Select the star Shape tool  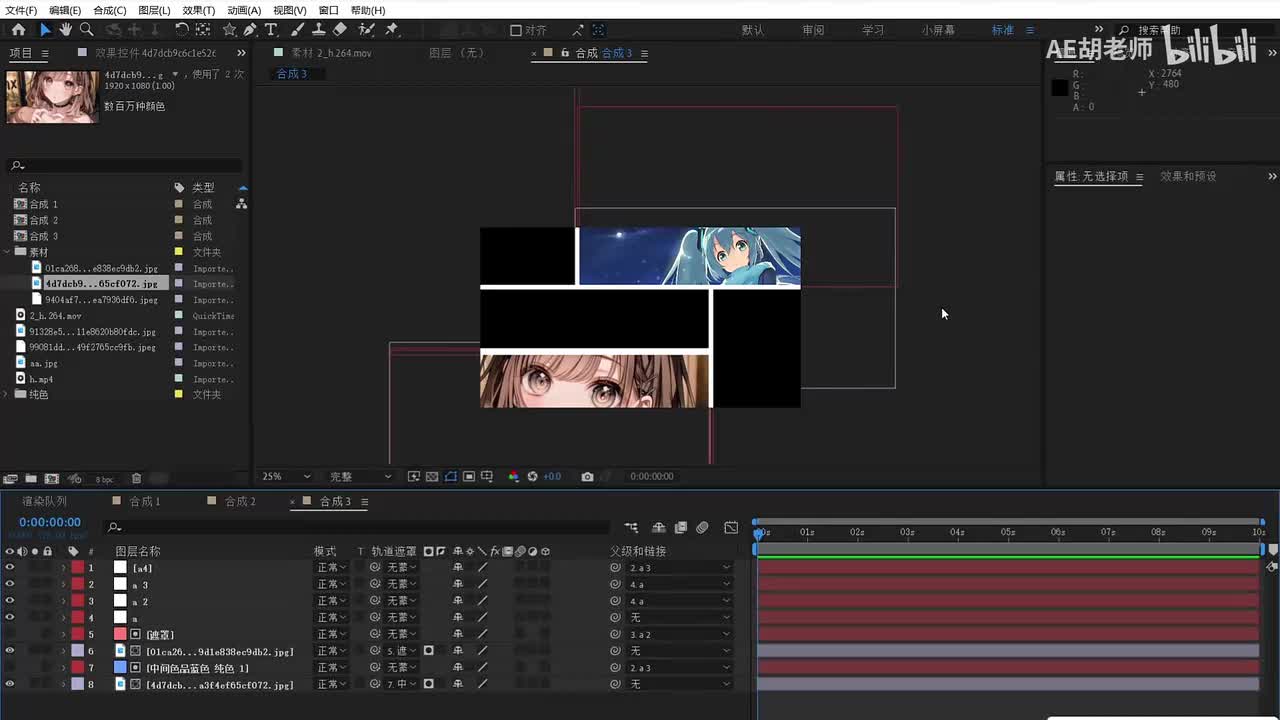(x=230, y=30)
